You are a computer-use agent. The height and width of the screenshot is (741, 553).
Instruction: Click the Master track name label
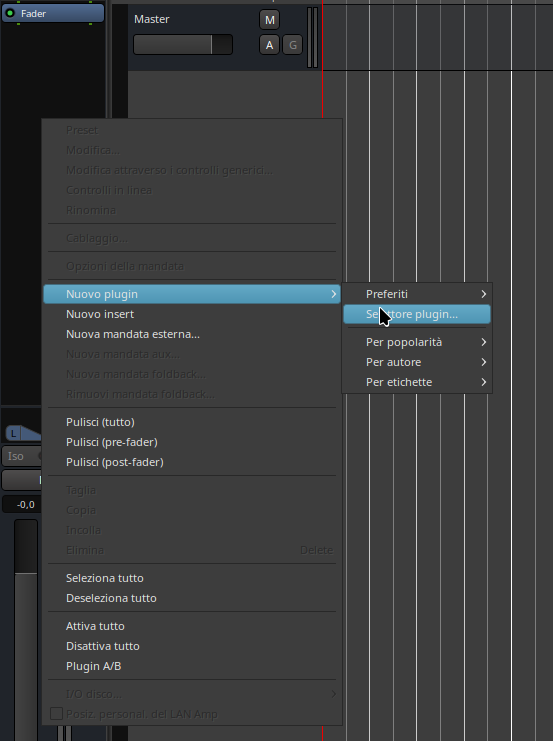pyautogui.click(x=152, y=19)
